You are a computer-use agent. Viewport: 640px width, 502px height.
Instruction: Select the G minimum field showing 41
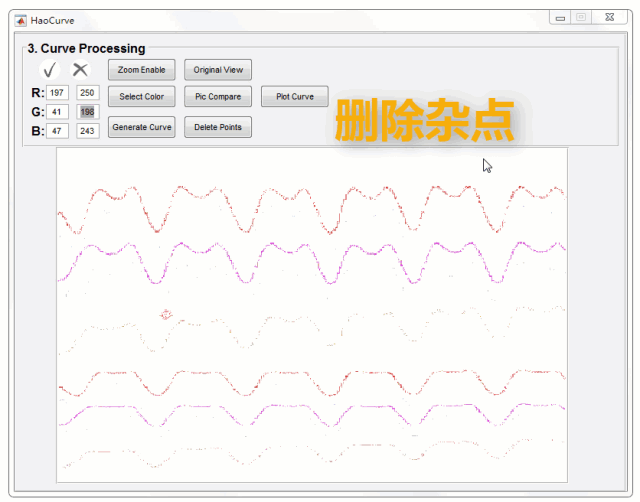point(57,112)
